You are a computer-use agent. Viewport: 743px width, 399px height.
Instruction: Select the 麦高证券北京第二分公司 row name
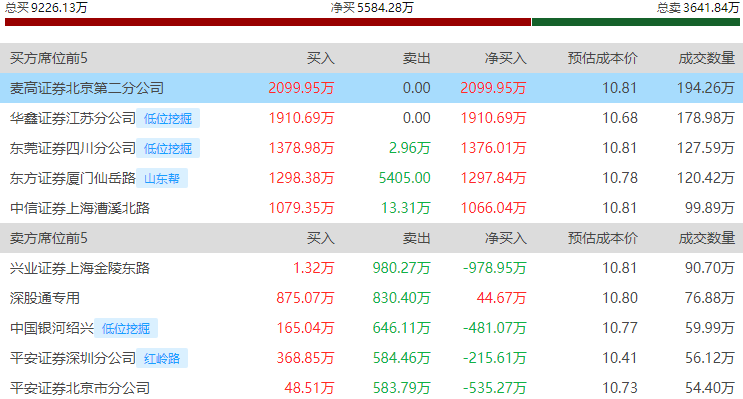pos(87,88)
